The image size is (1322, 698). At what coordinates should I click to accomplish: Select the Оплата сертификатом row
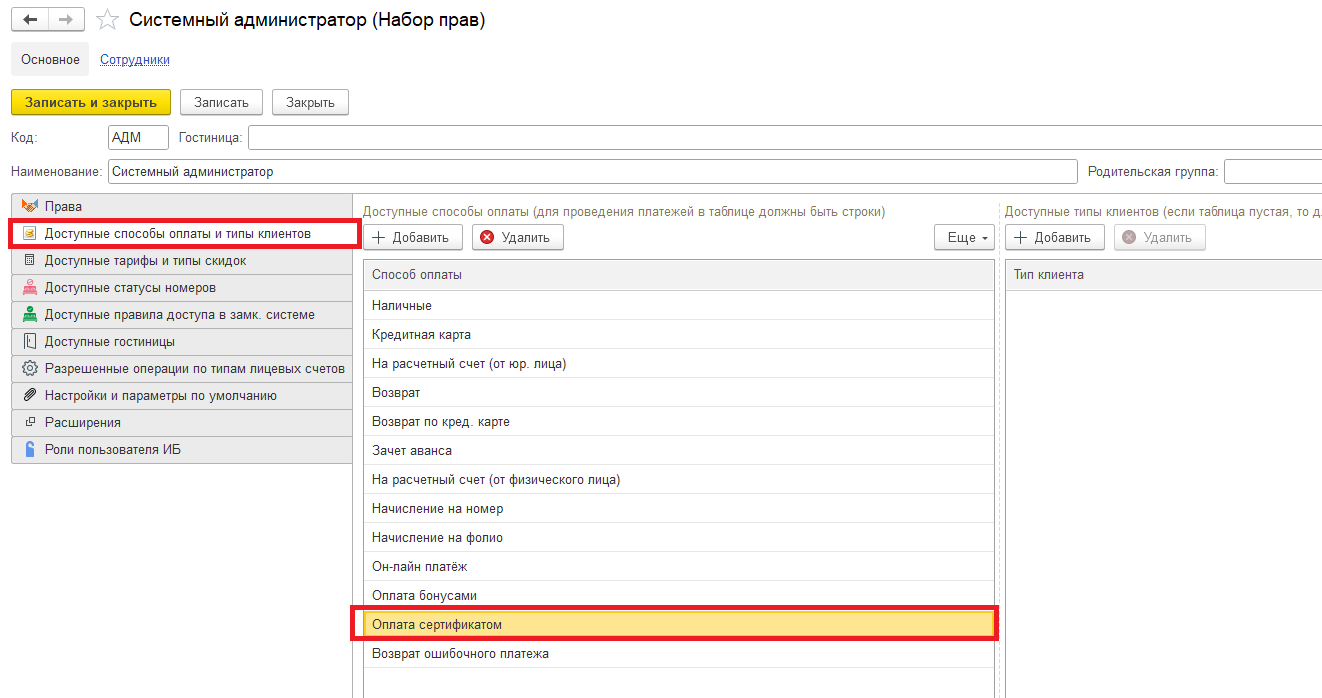pos(679,624)
